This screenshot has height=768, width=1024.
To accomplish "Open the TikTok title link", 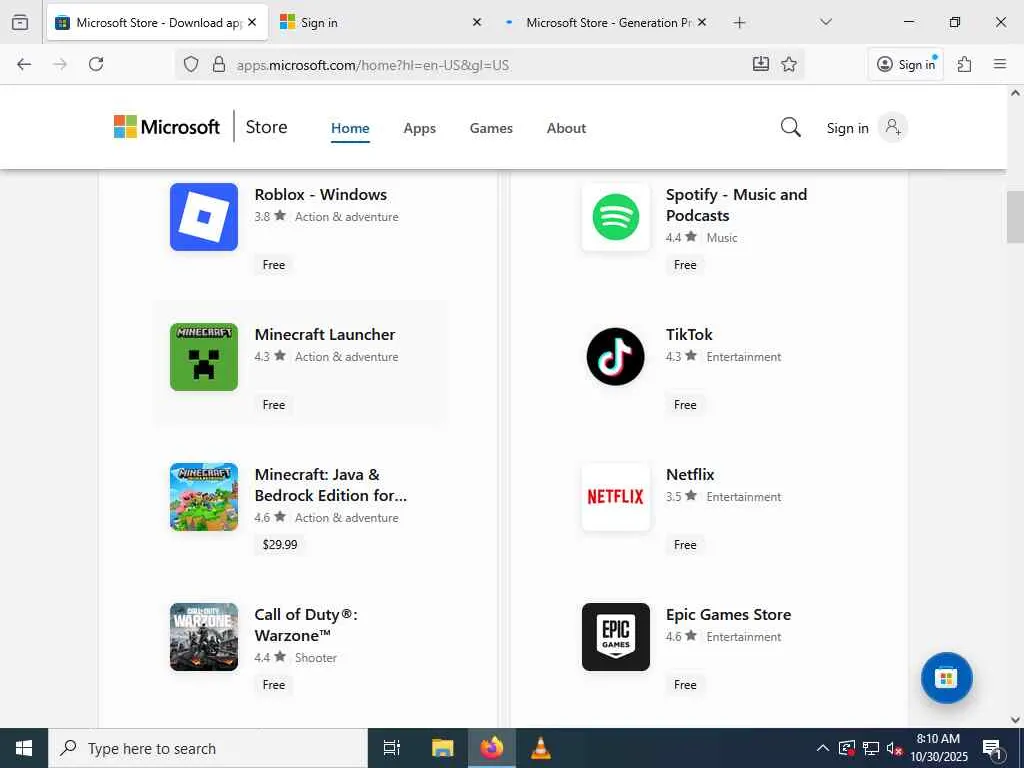I will coord(689,334).
